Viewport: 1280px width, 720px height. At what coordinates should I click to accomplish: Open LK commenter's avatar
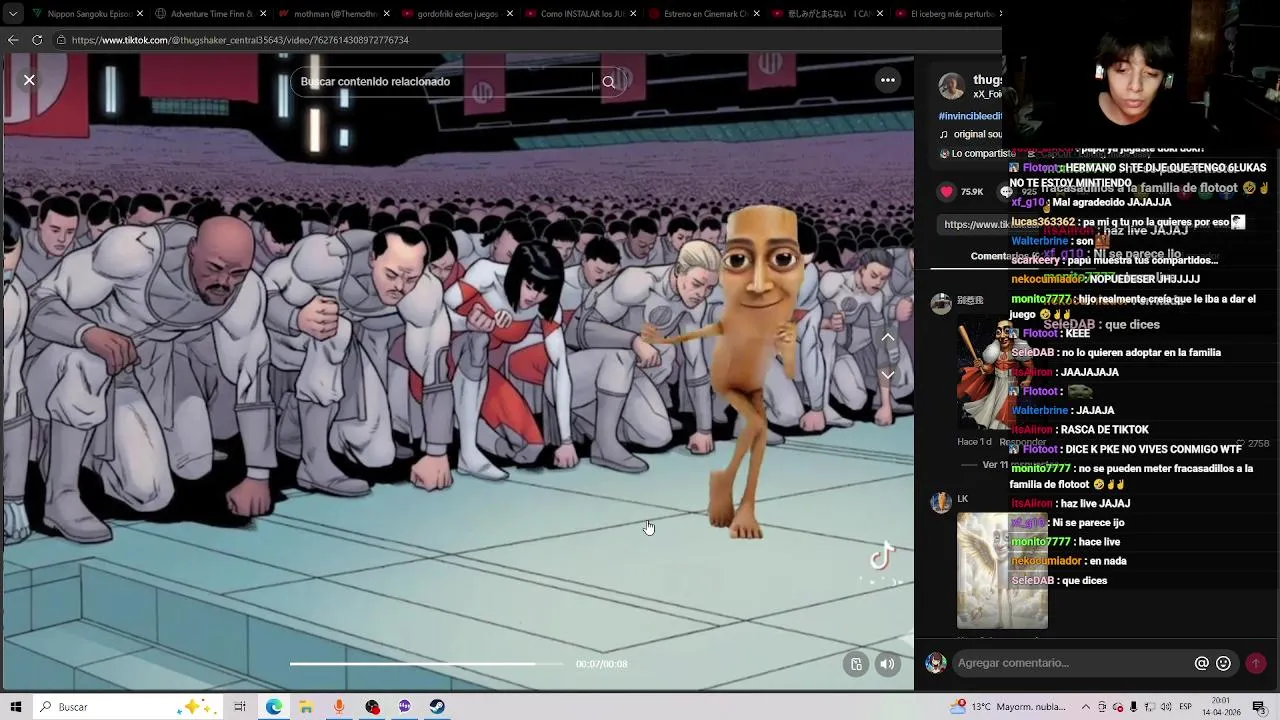[941, 503]
